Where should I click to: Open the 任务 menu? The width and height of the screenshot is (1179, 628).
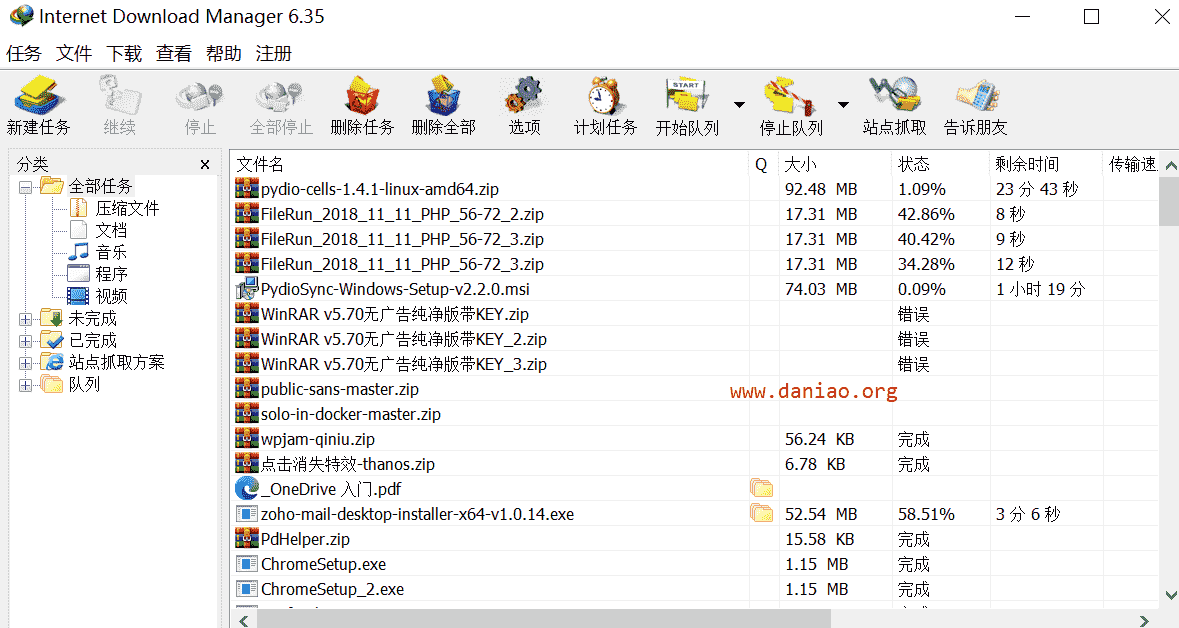pos(23,53)
